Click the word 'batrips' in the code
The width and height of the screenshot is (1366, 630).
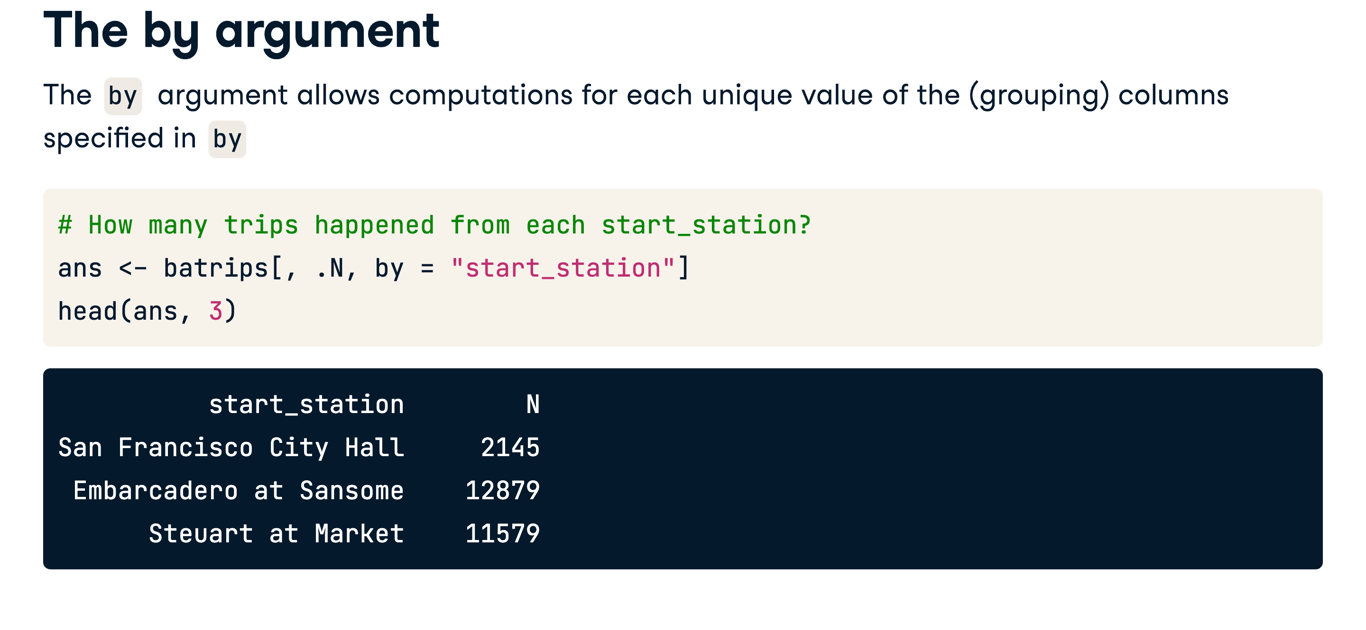point(215,268)
